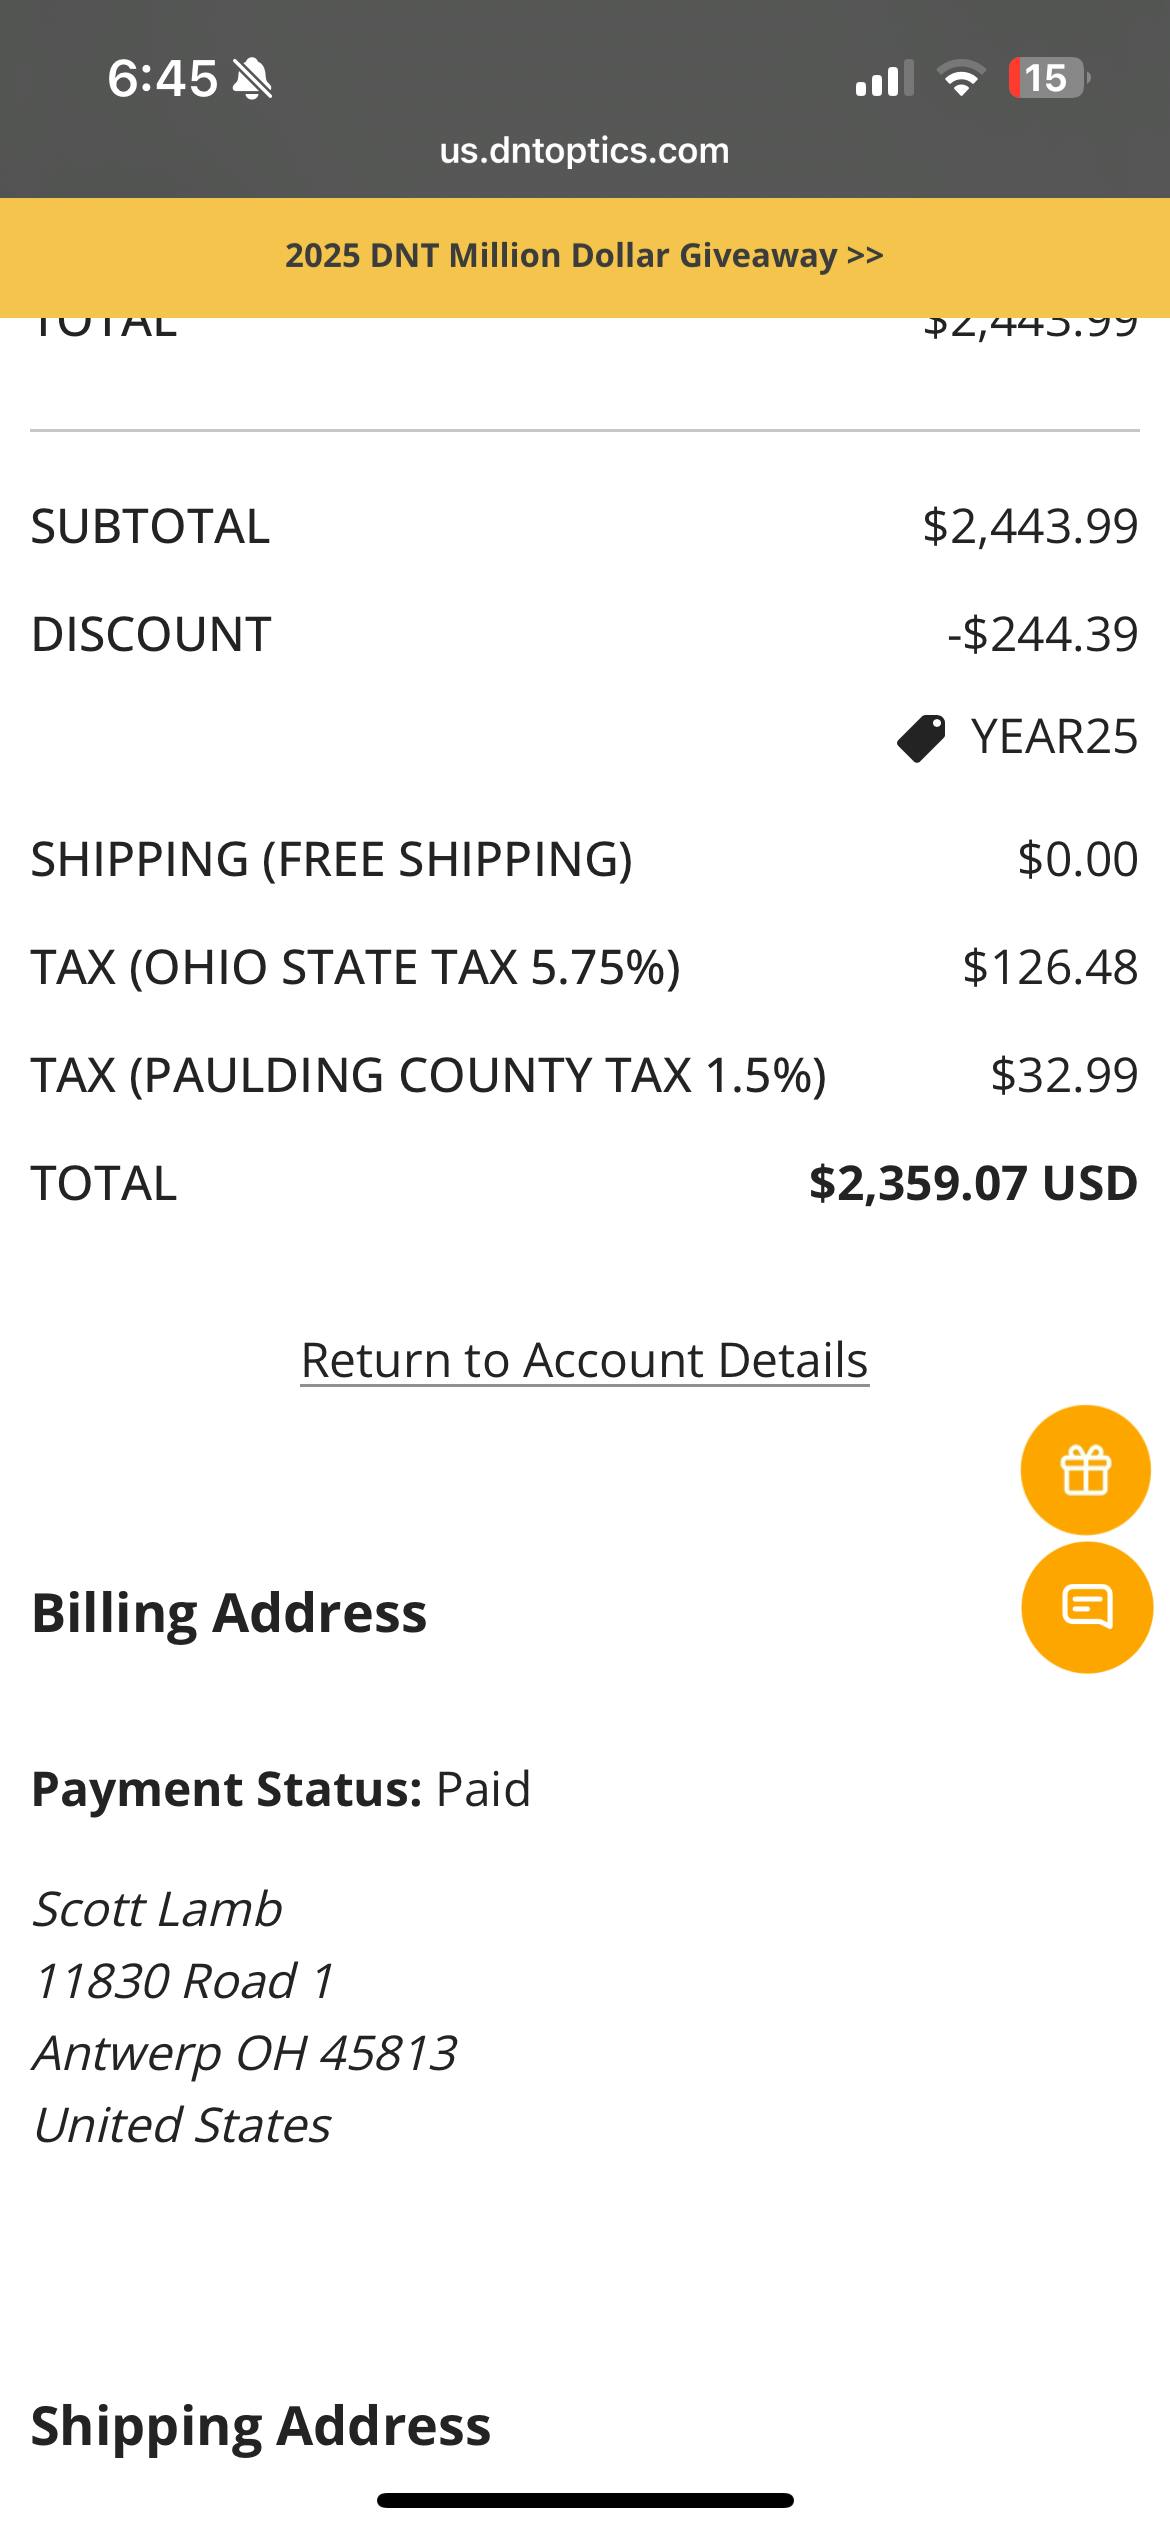
Task: Open the orange gift rewards button
Action: [x=1085, y=1470]
